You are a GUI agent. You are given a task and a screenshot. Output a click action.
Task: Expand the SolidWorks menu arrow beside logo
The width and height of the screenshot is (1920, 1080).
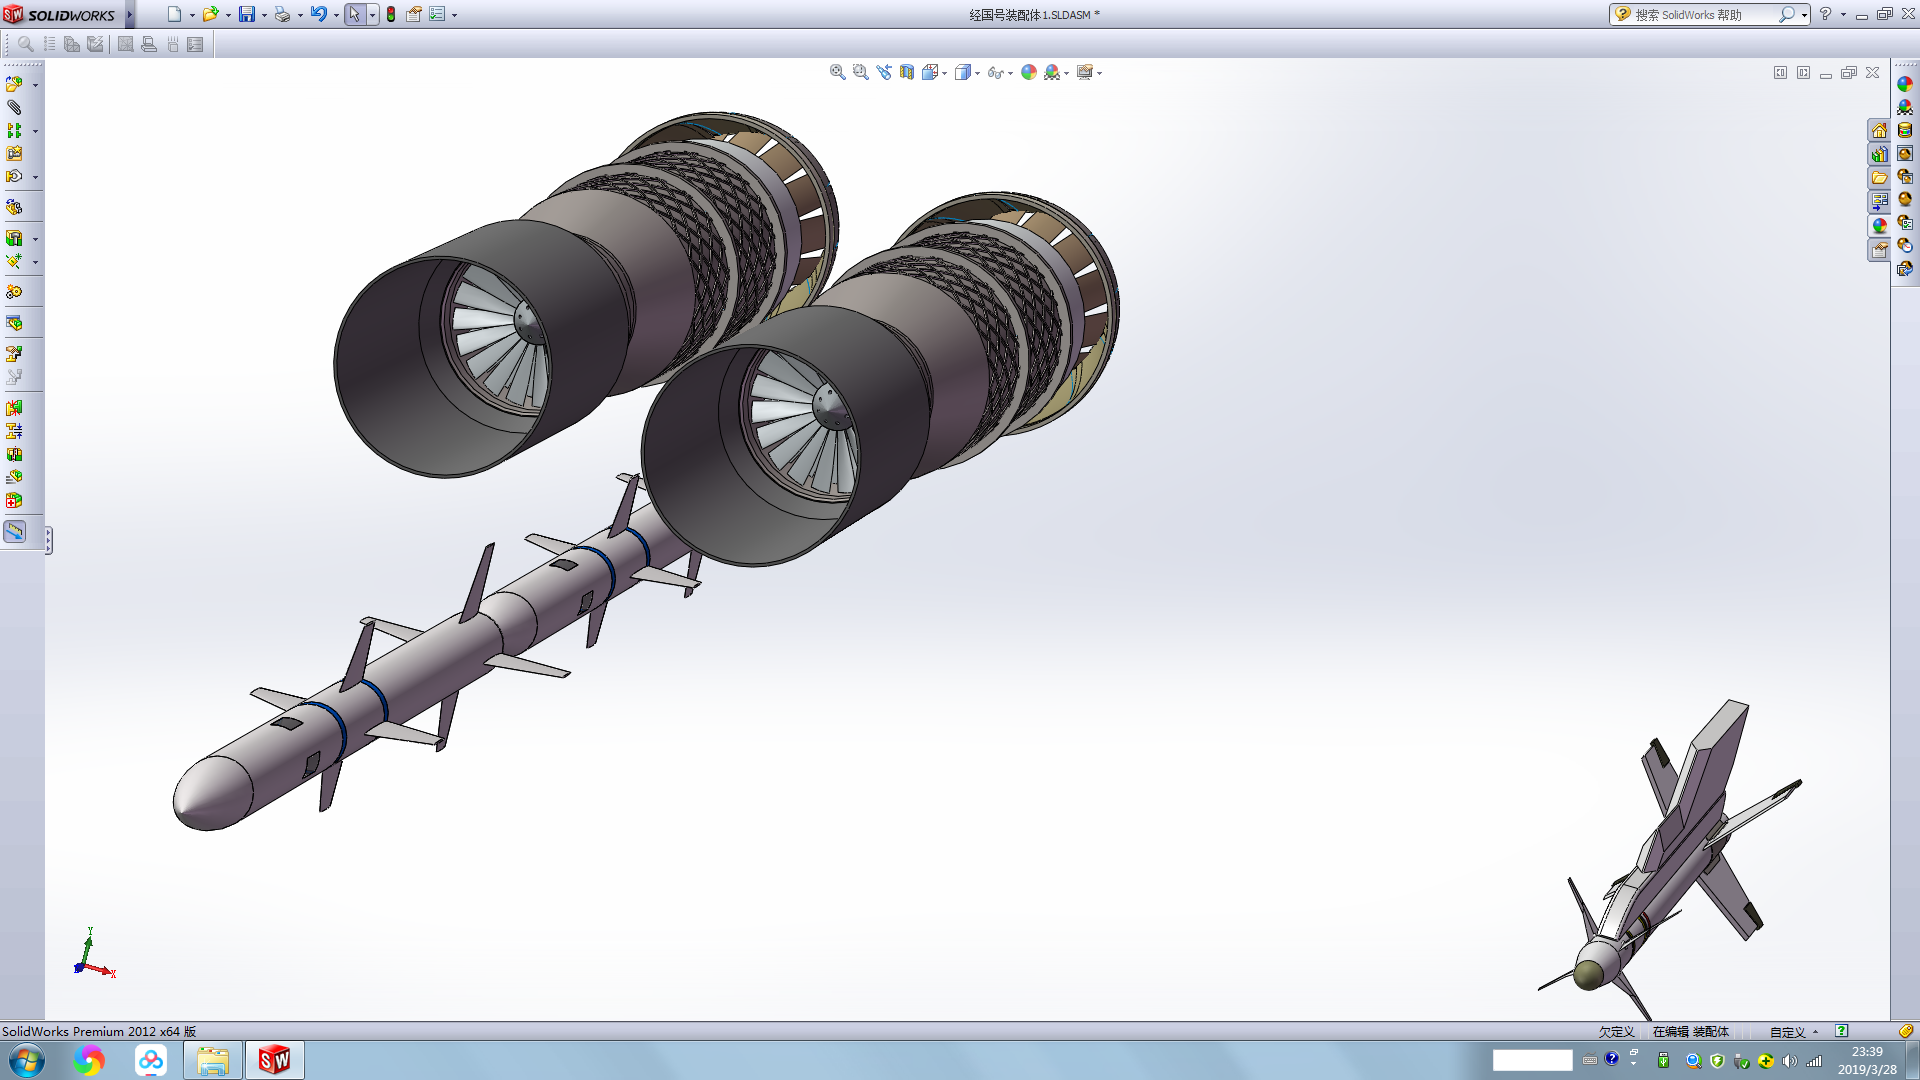pos(129,14)
